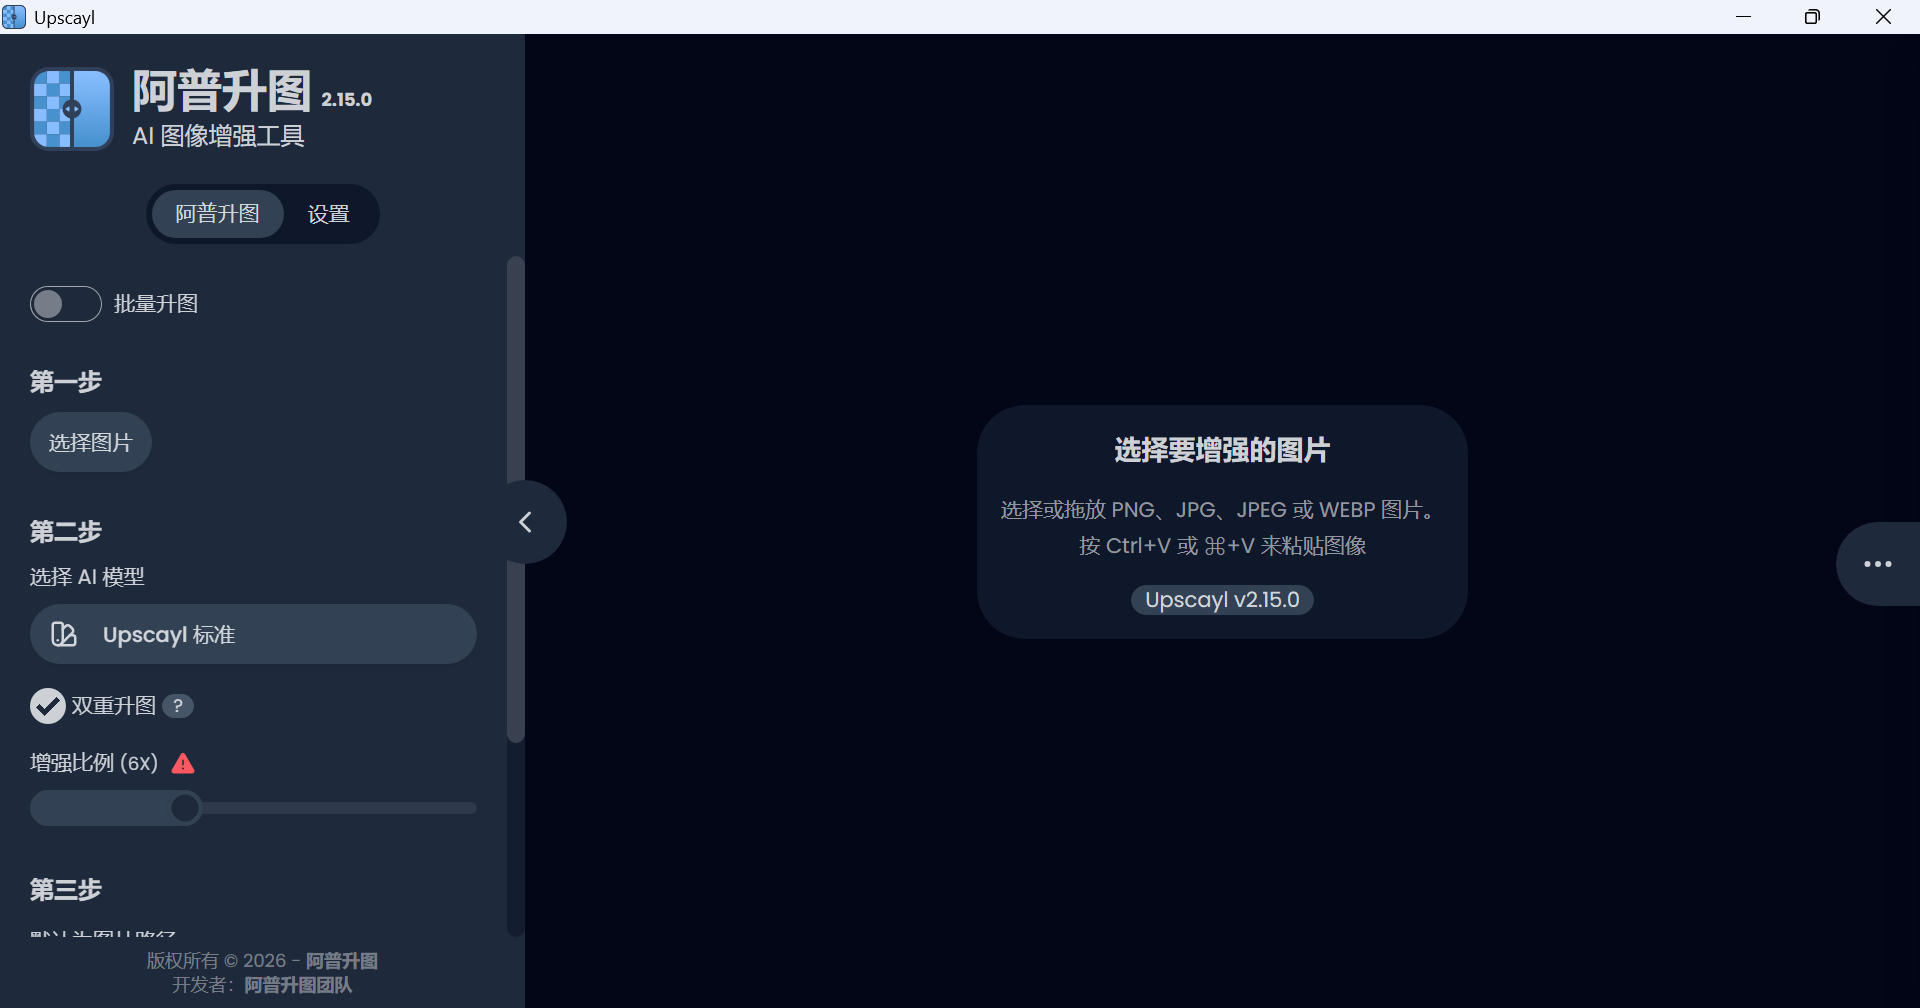Click the 选择图片 button
The height and width of the screenshot is (1008, 1920).
(x=91, y=442)
